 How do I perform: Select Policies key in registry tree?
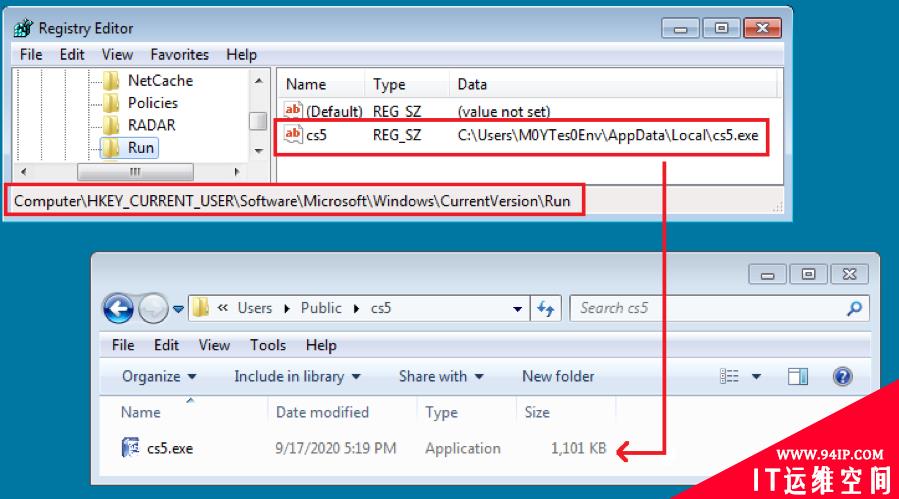click(x=153, y=103)
